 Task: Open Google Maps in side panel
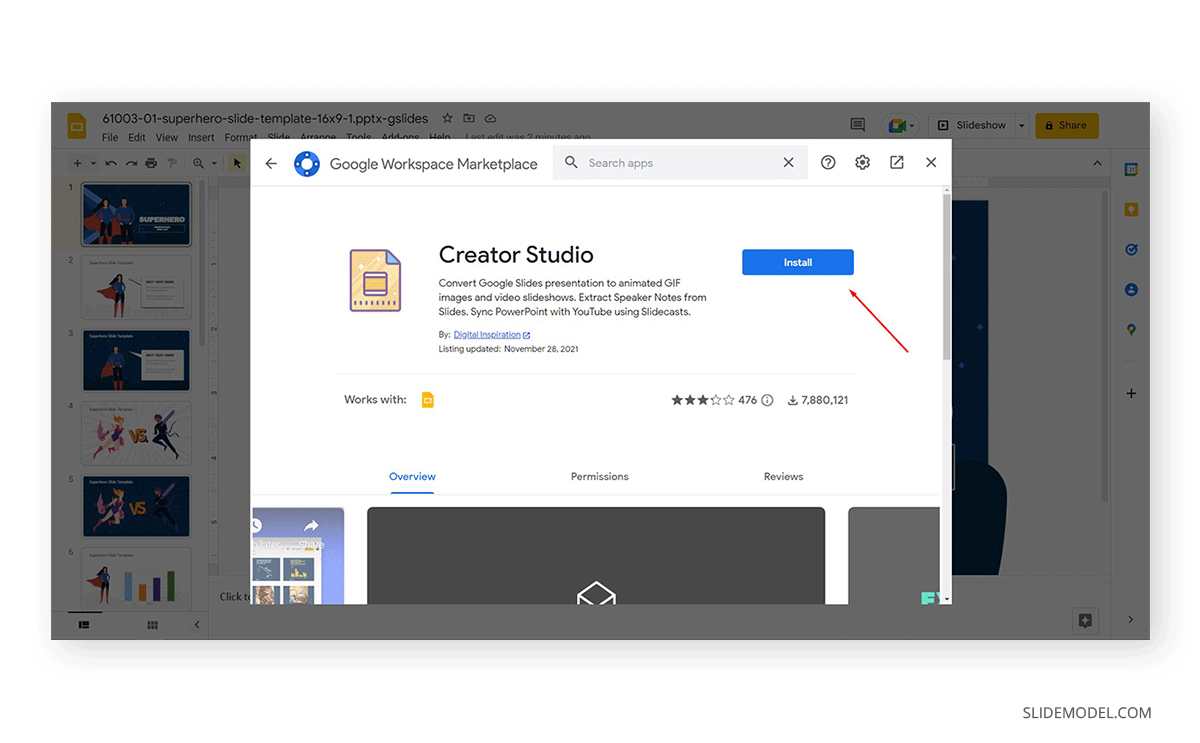pyautogui.click(x=1131, y=329)
